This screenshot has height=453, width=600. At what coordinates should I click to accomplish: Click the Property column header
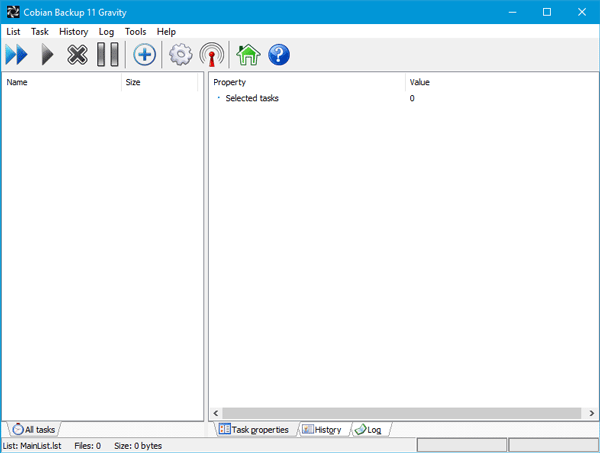tap(307, 82)
